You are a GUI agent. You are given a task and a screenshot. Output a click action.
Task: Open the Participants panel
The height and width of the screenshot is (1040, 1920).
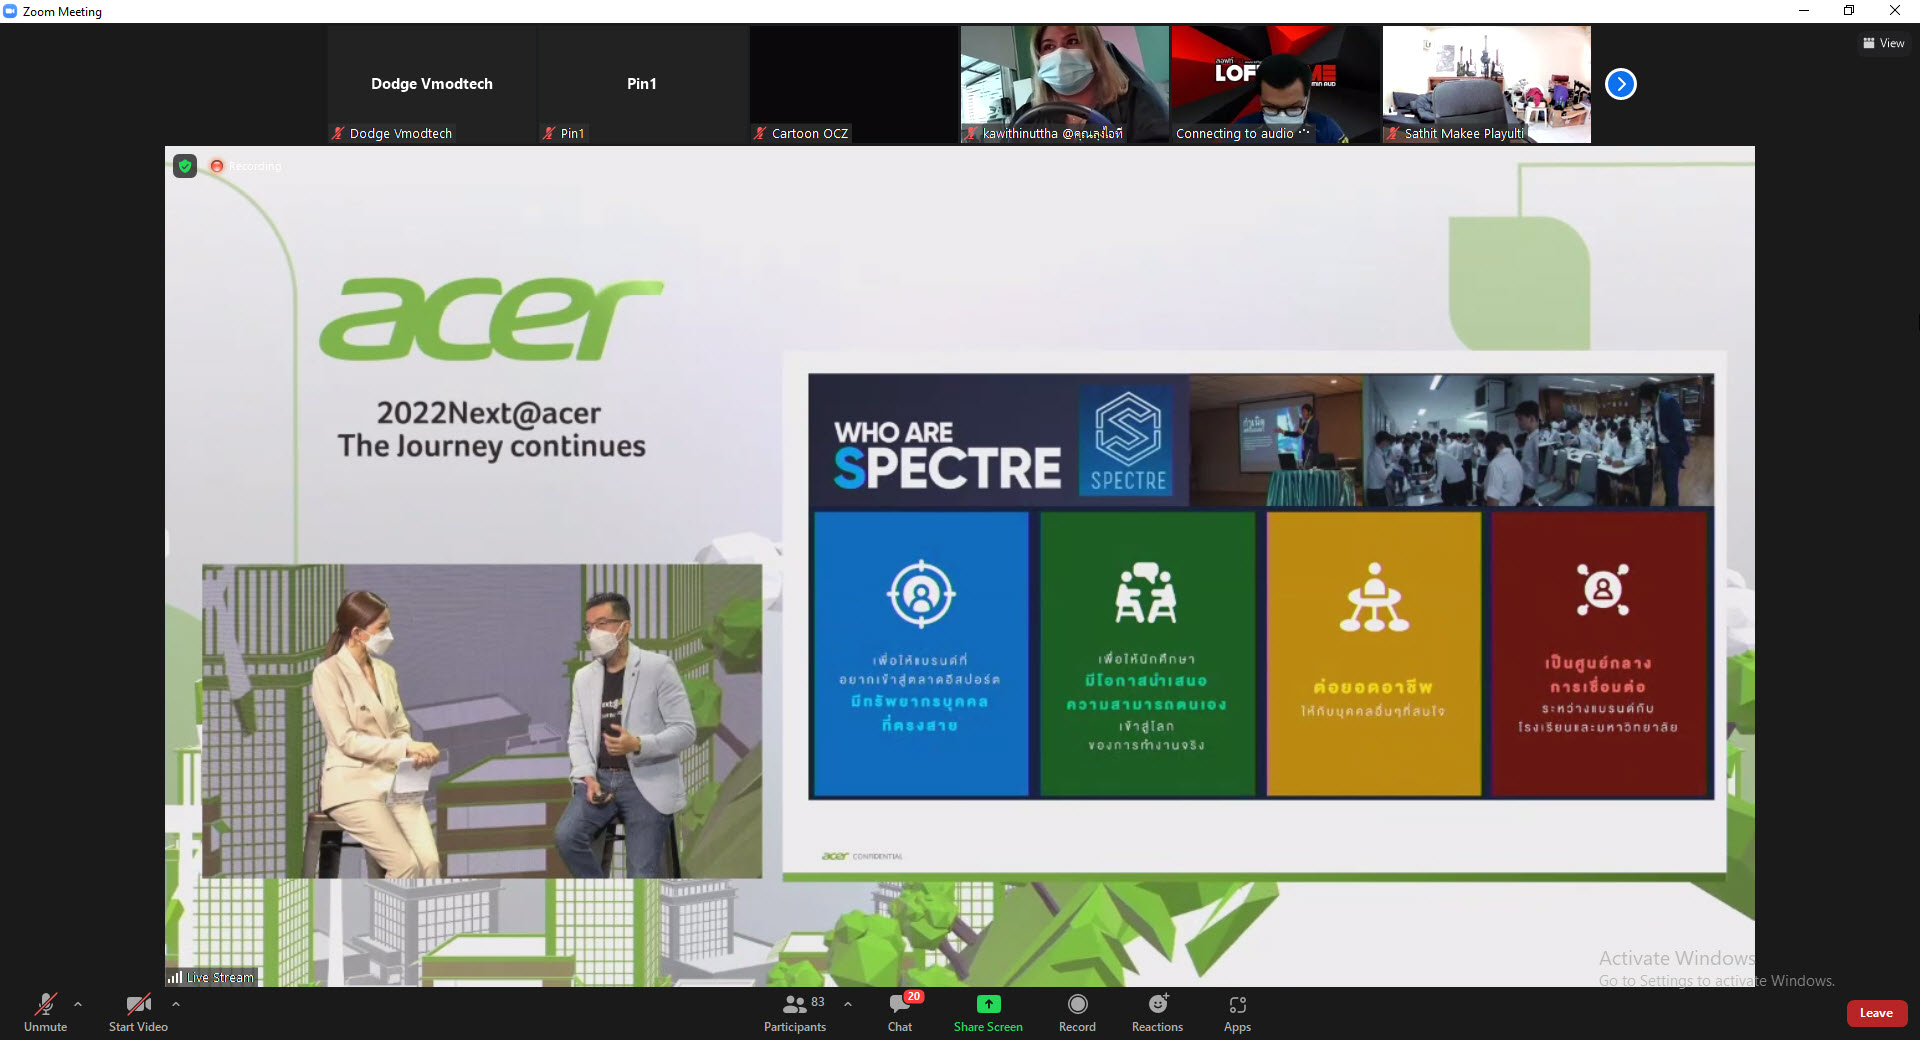795,1012
